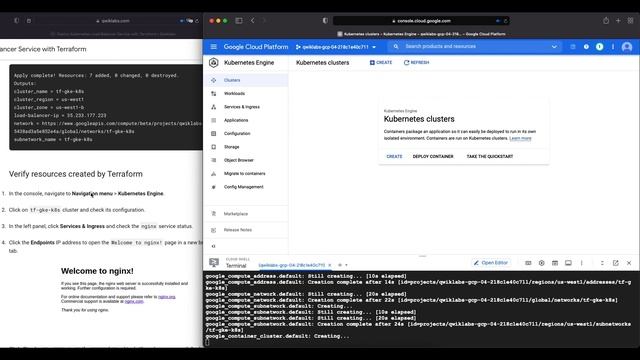Image resolution: width=640 pixels, height=360 pixels.
Task: Click the toolbar CREATE button
Action: tap(381, 62)
